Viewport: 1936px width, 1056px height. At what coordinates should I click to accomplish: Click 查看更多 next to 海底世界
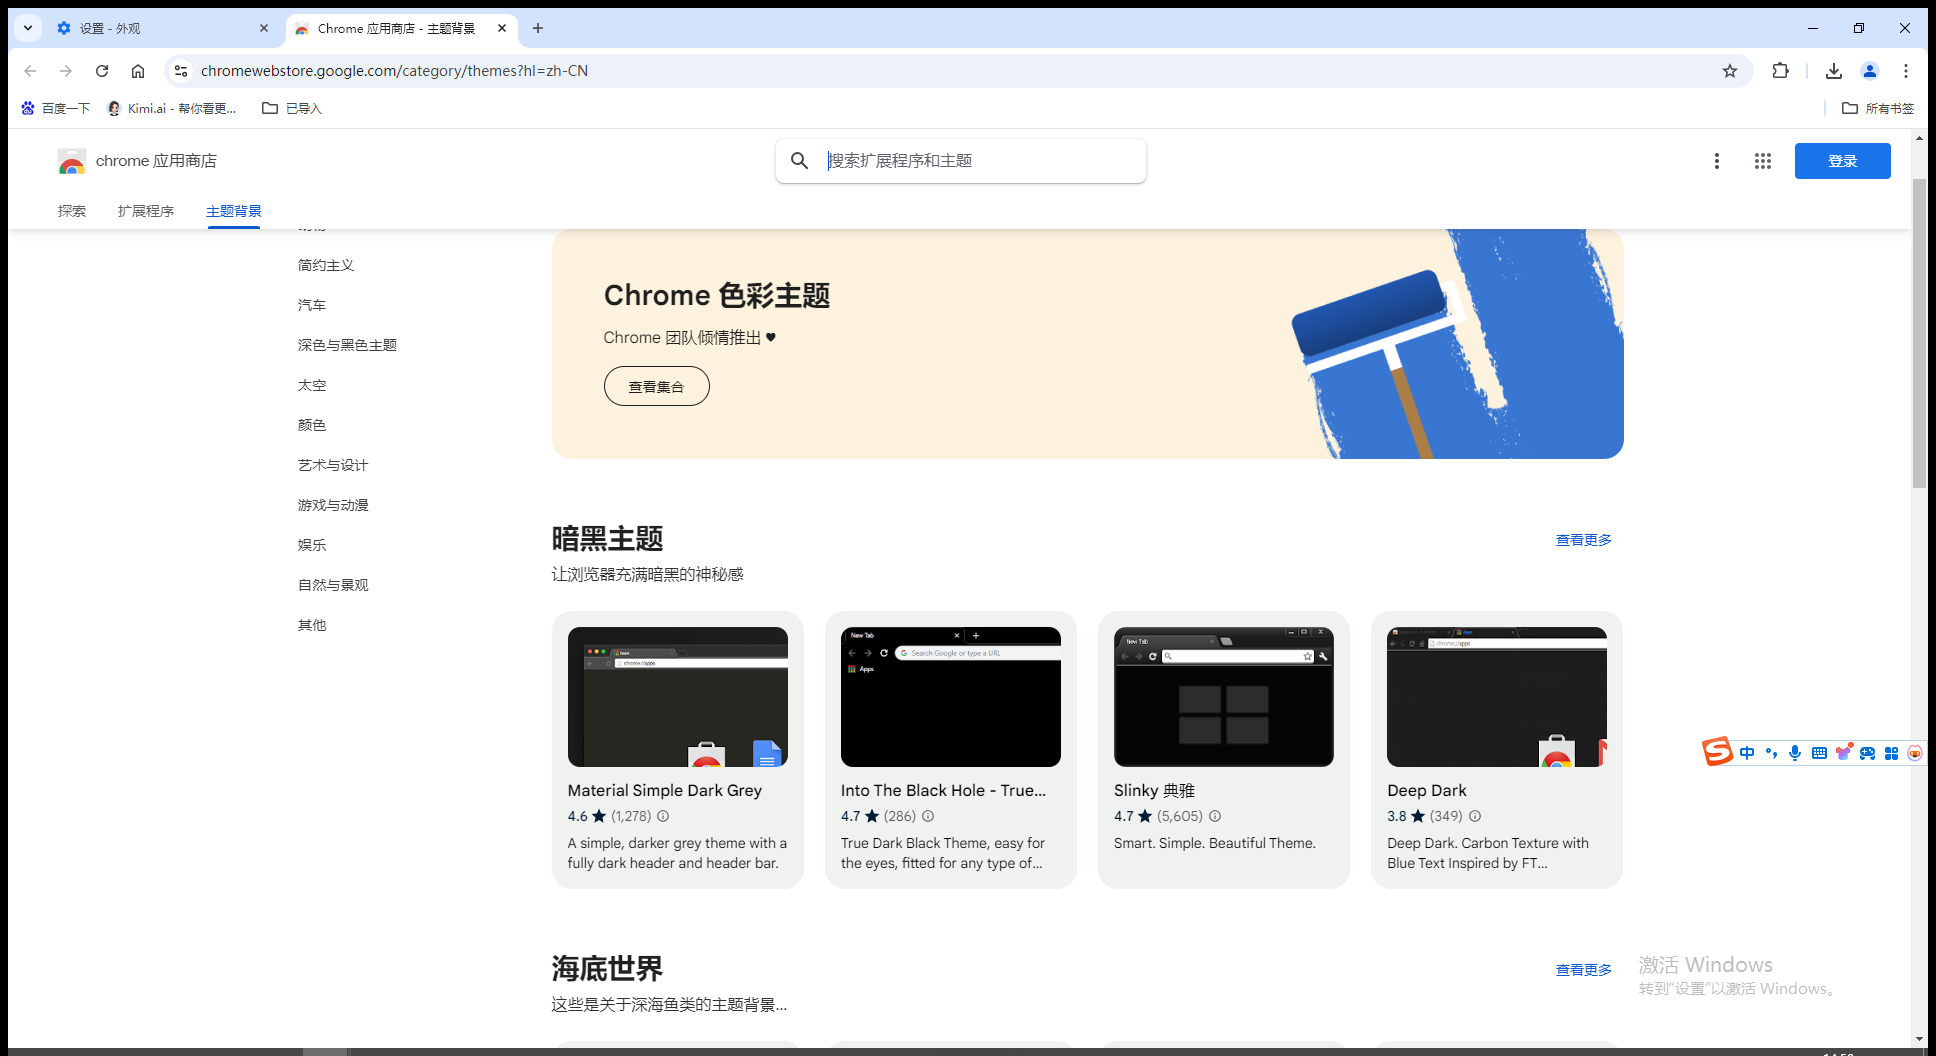click(x=1583, y=970)
